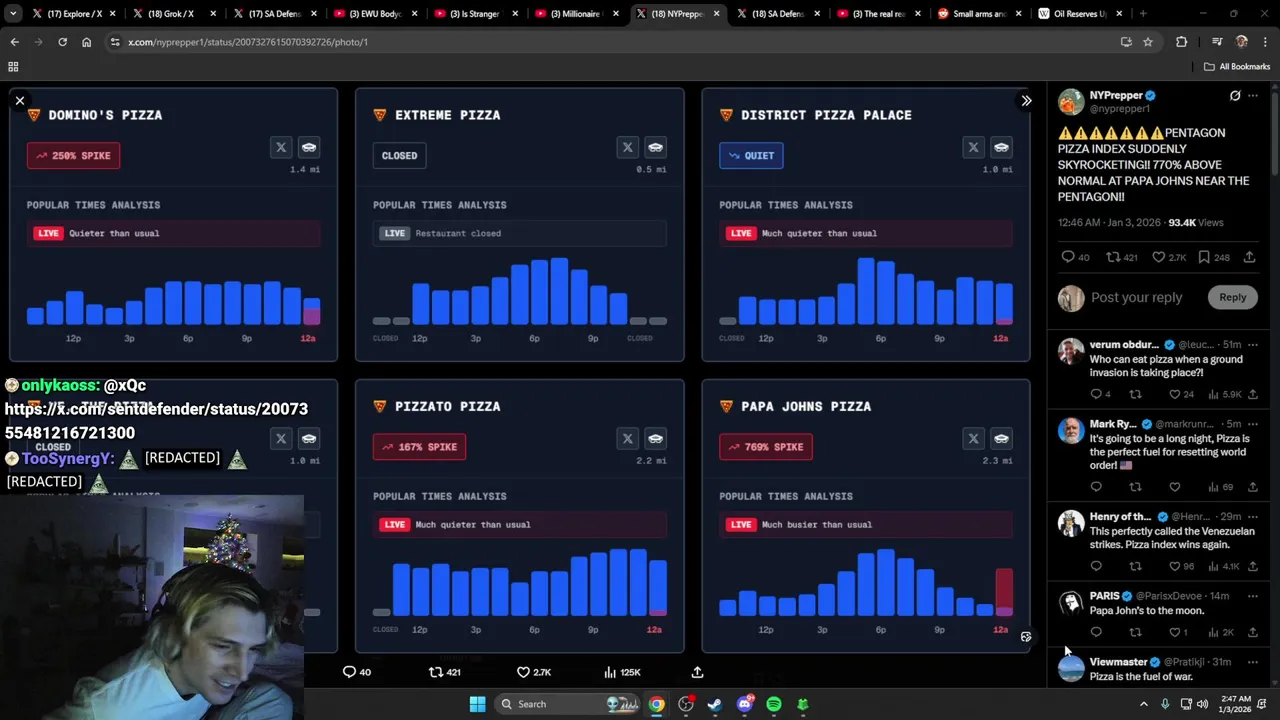Click the browser home icon
1280x720 pixels.
click(86, 42)
